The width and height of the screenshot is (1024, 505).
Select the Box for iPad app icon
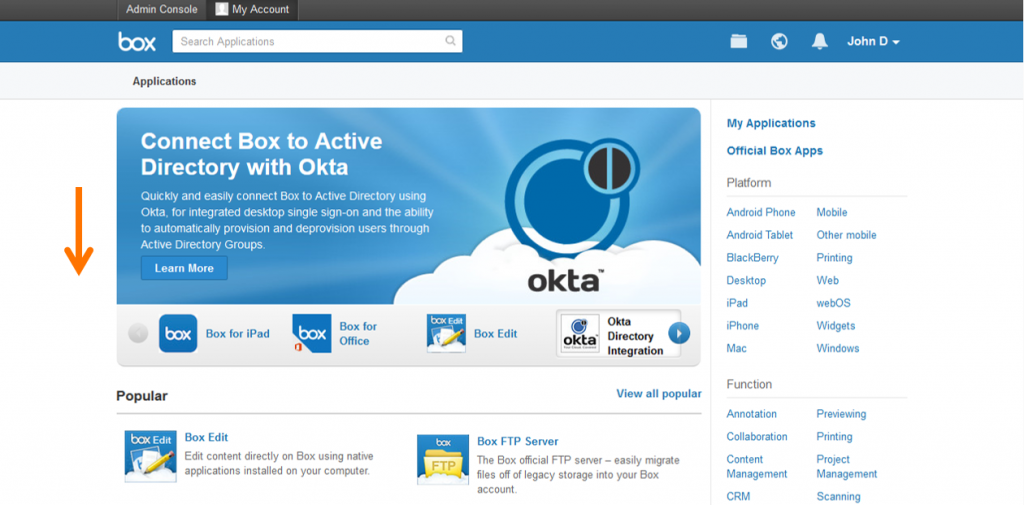click(178, 334)
